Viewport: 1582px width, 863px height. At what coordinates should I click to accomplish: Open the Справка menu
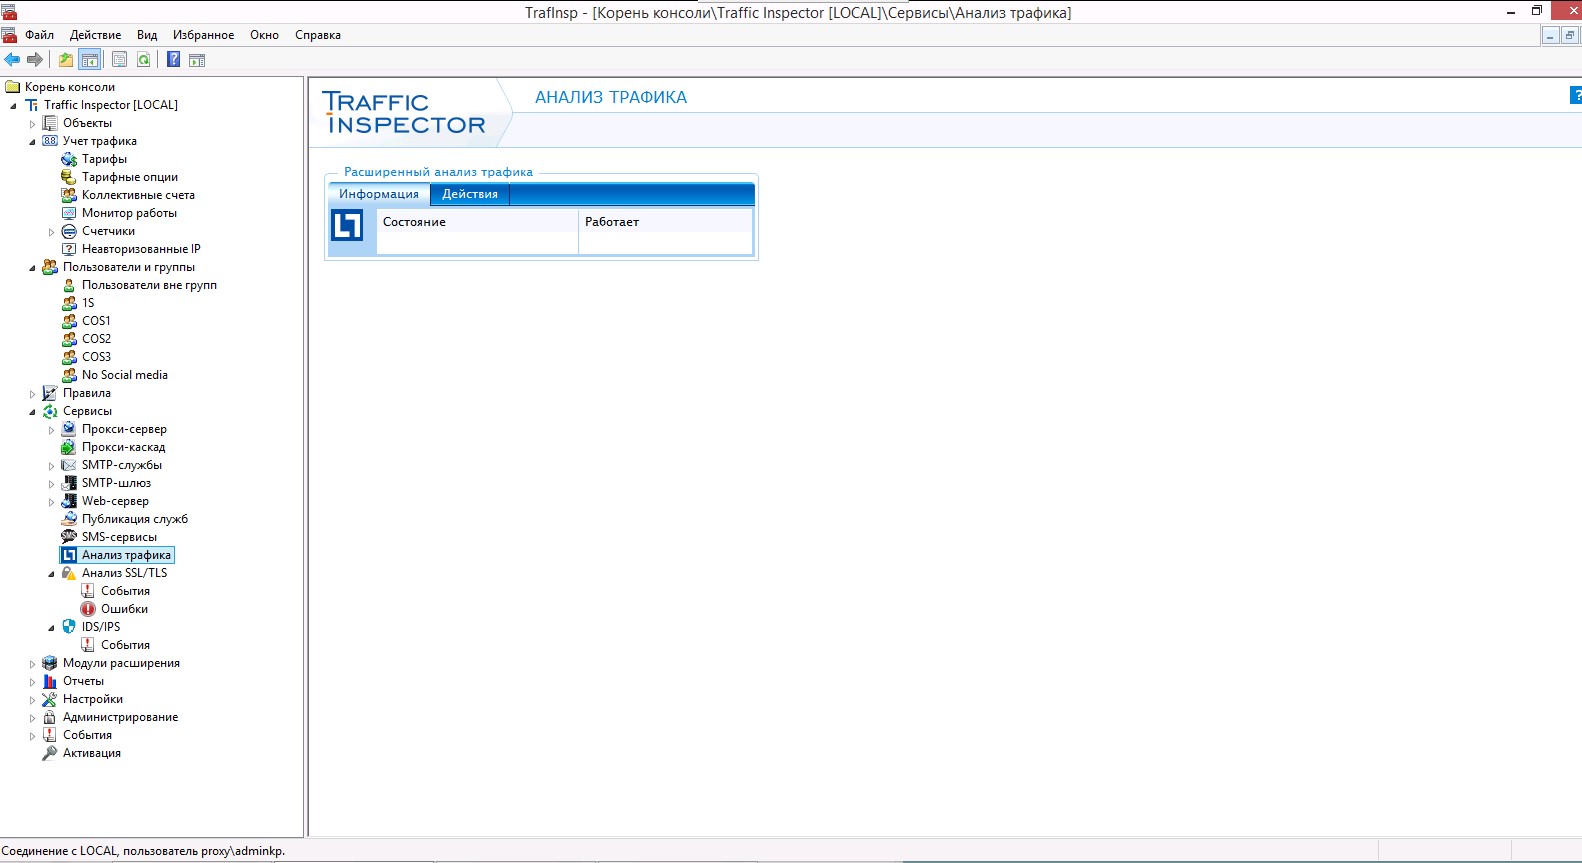[318, 35]
